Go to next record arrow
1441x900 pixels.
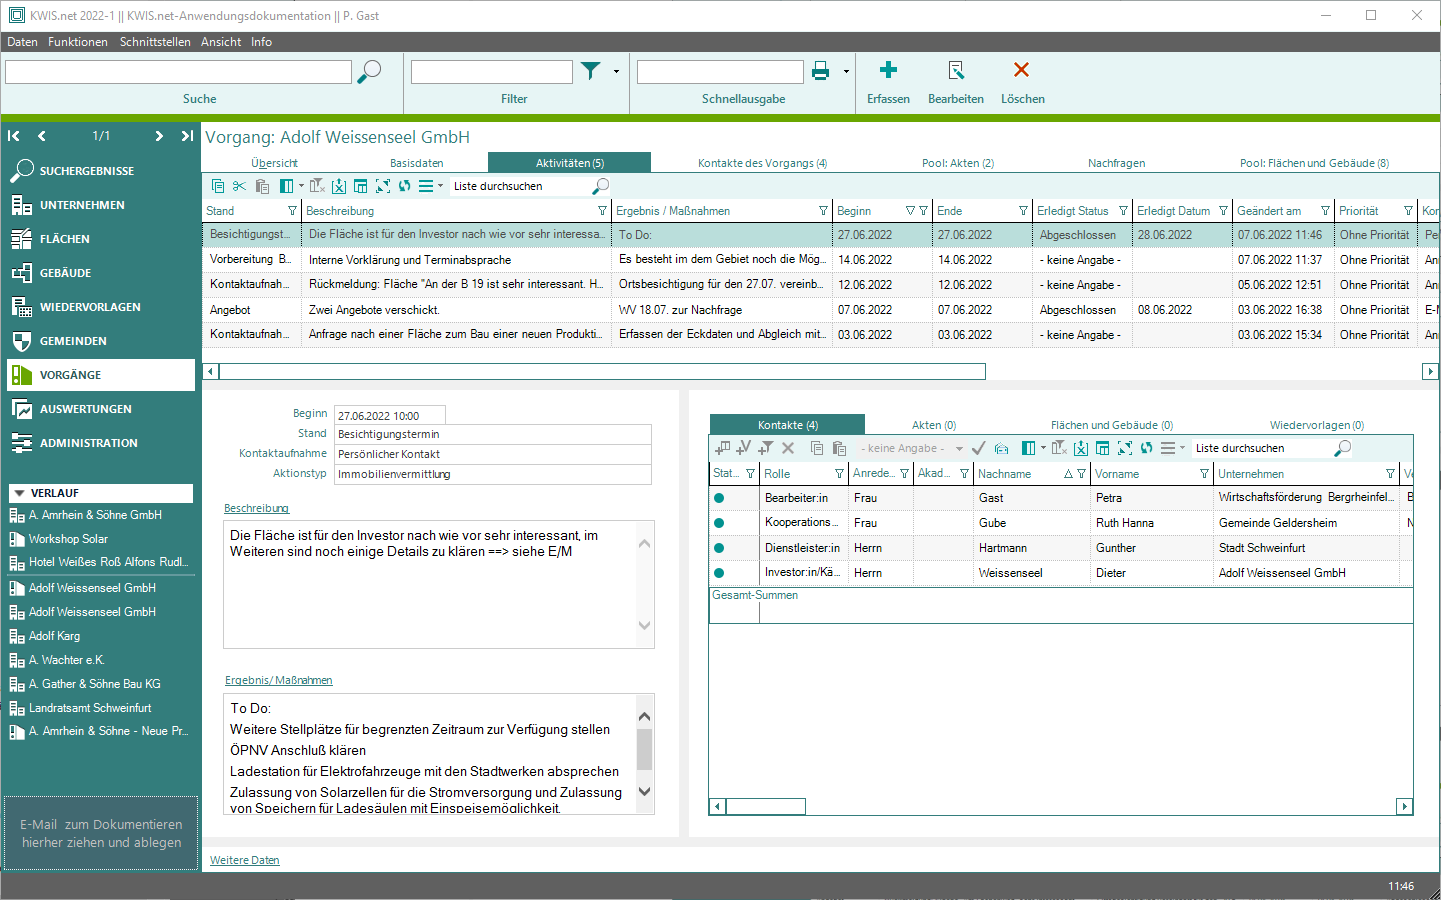(159, 136)
